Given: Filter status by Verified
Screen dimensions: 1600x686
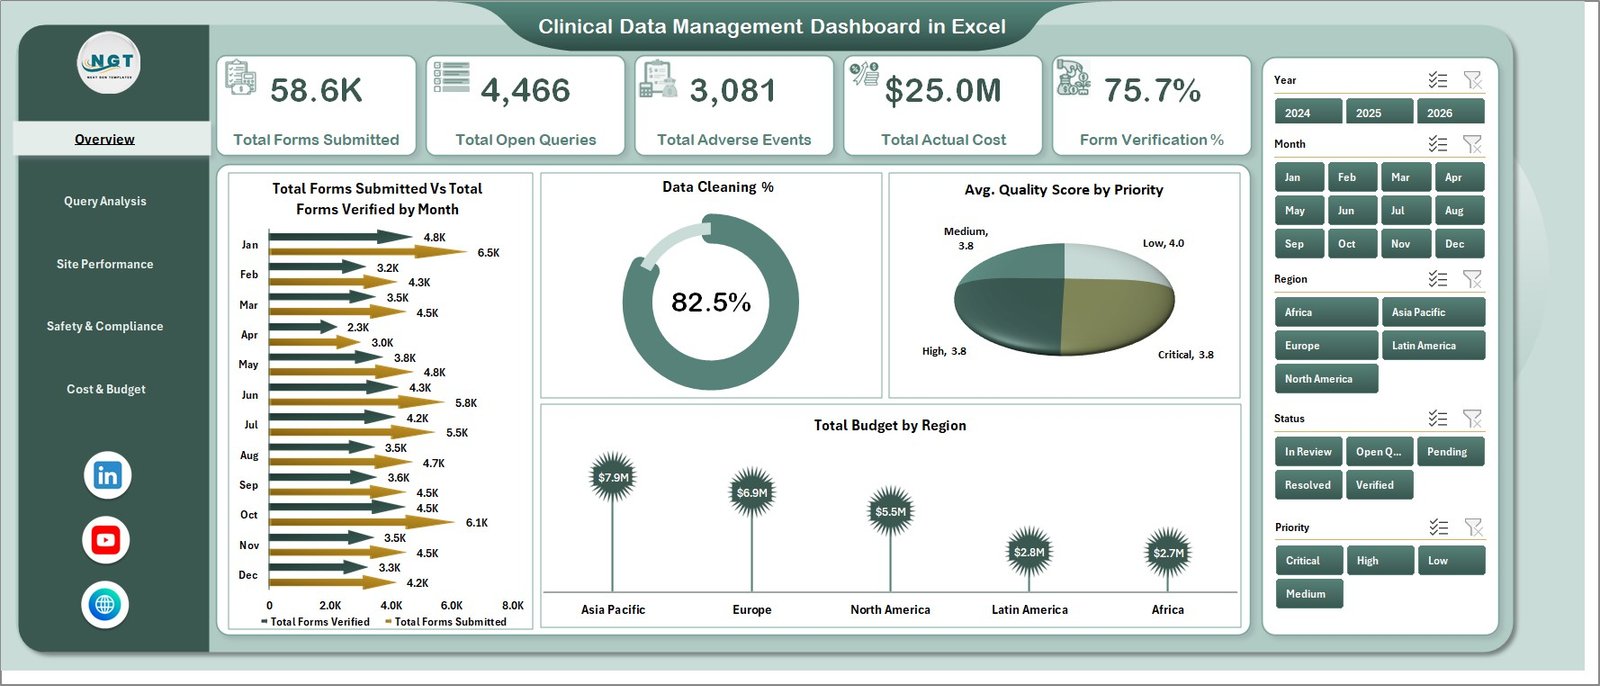Looking at the screenshot, I should tap(1379, 484).
